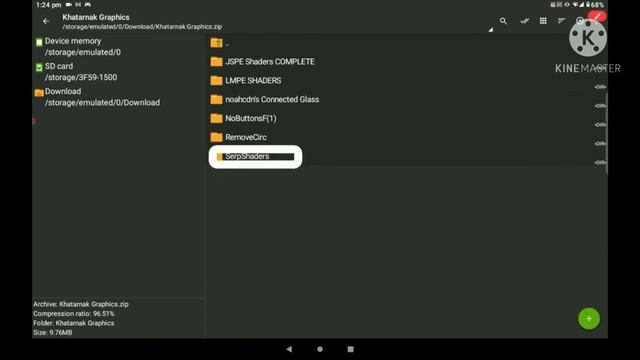640x360 pixels.
Task: Click 'Folder: Khatarnak Graphics' info line
Action: (74, 323)
